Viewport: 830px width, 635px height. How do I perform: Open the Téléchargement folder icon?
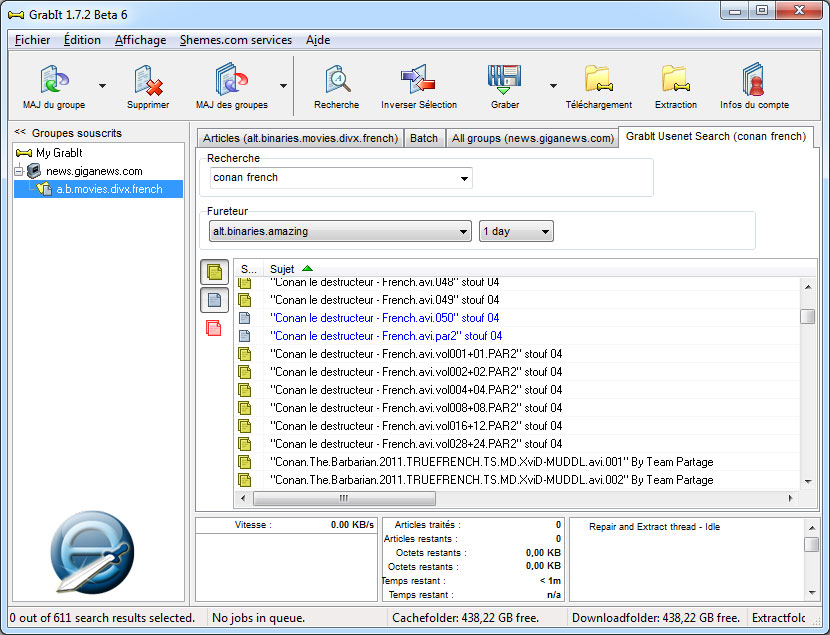599,79
